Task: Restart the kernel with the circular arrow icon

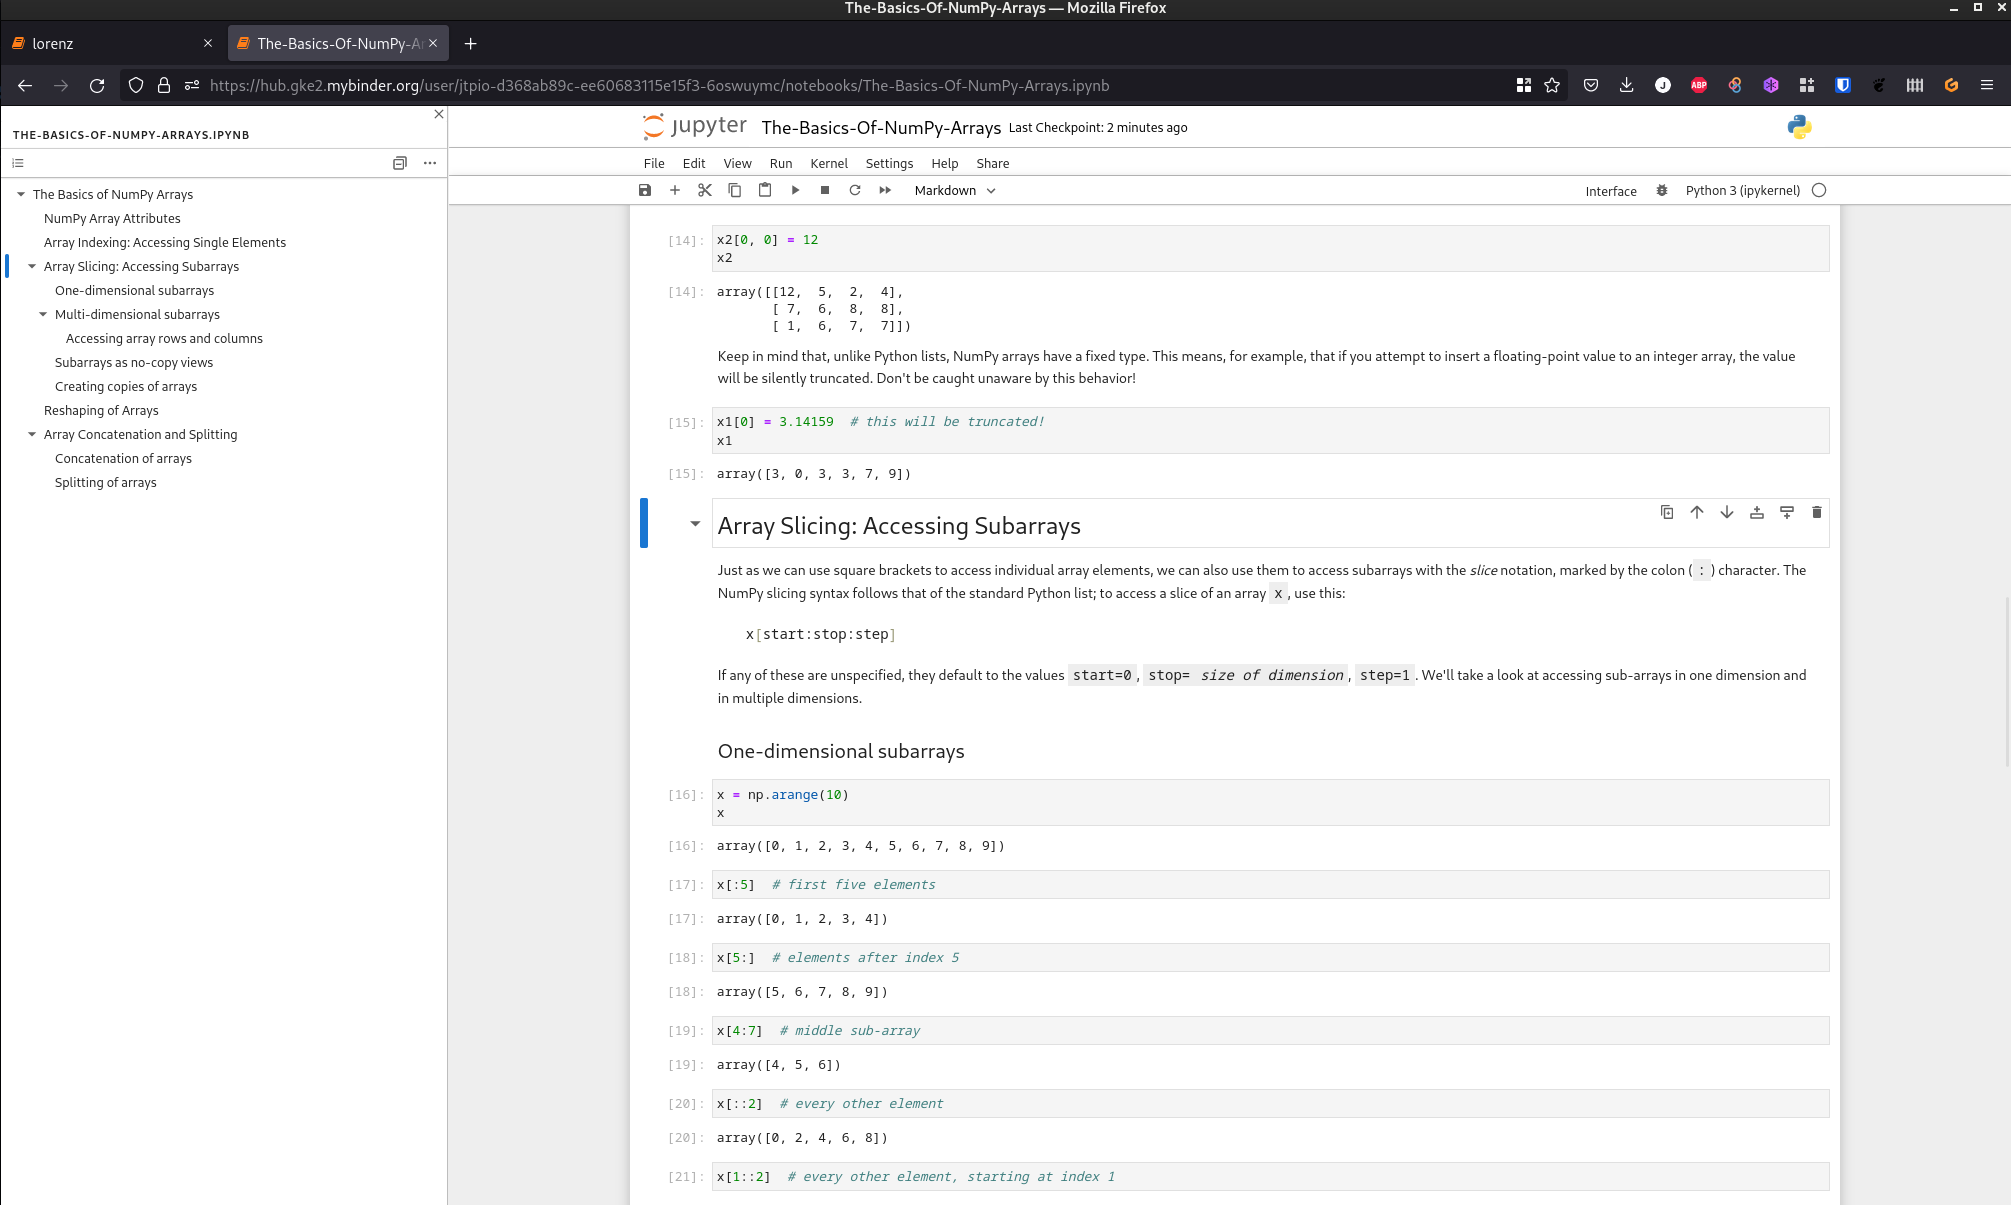Action: (855, 190)
